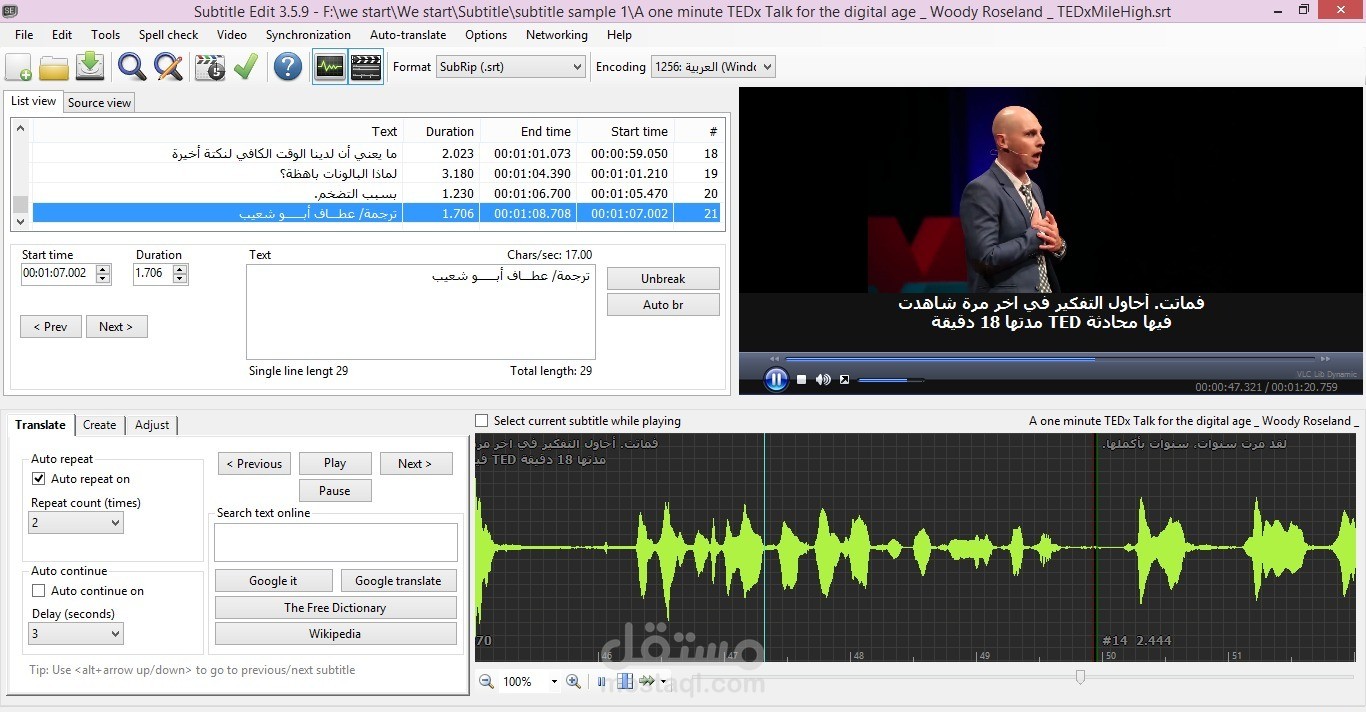Check Select current subtitle while playing
This screenshot has height=712, width=1366.
coord(482,421)
